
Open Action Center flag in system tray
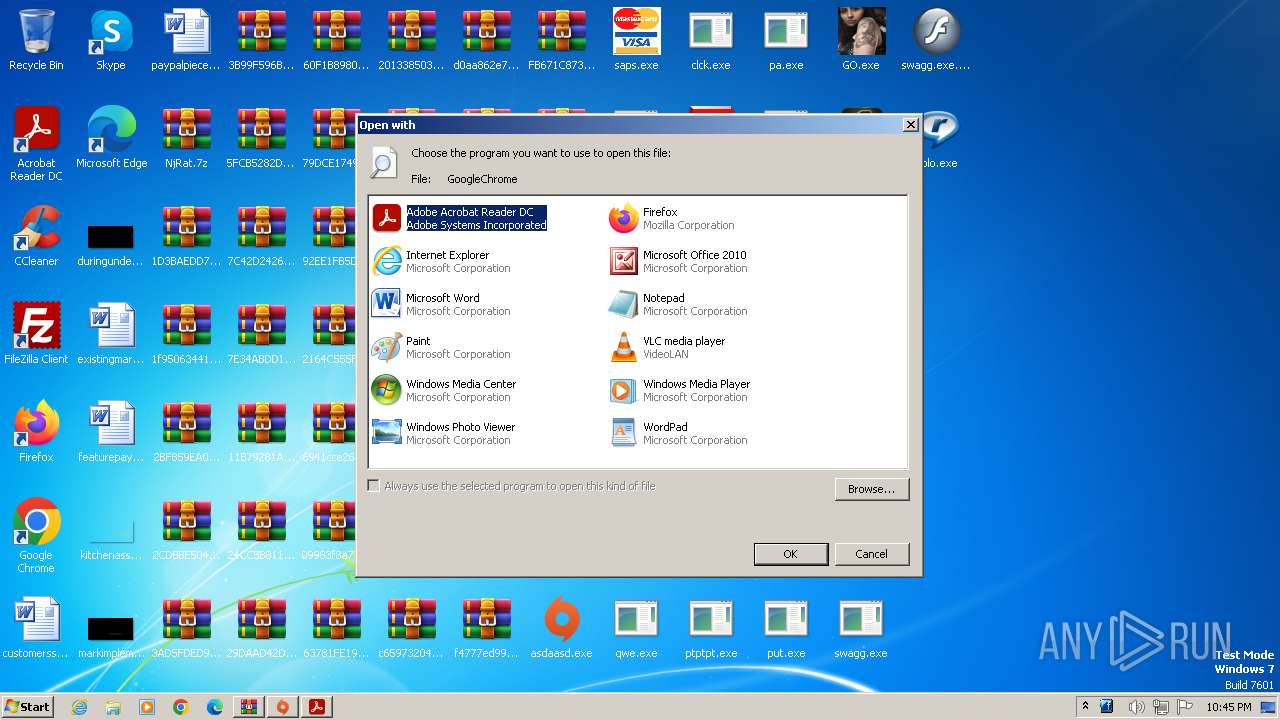click(1186, 706)
